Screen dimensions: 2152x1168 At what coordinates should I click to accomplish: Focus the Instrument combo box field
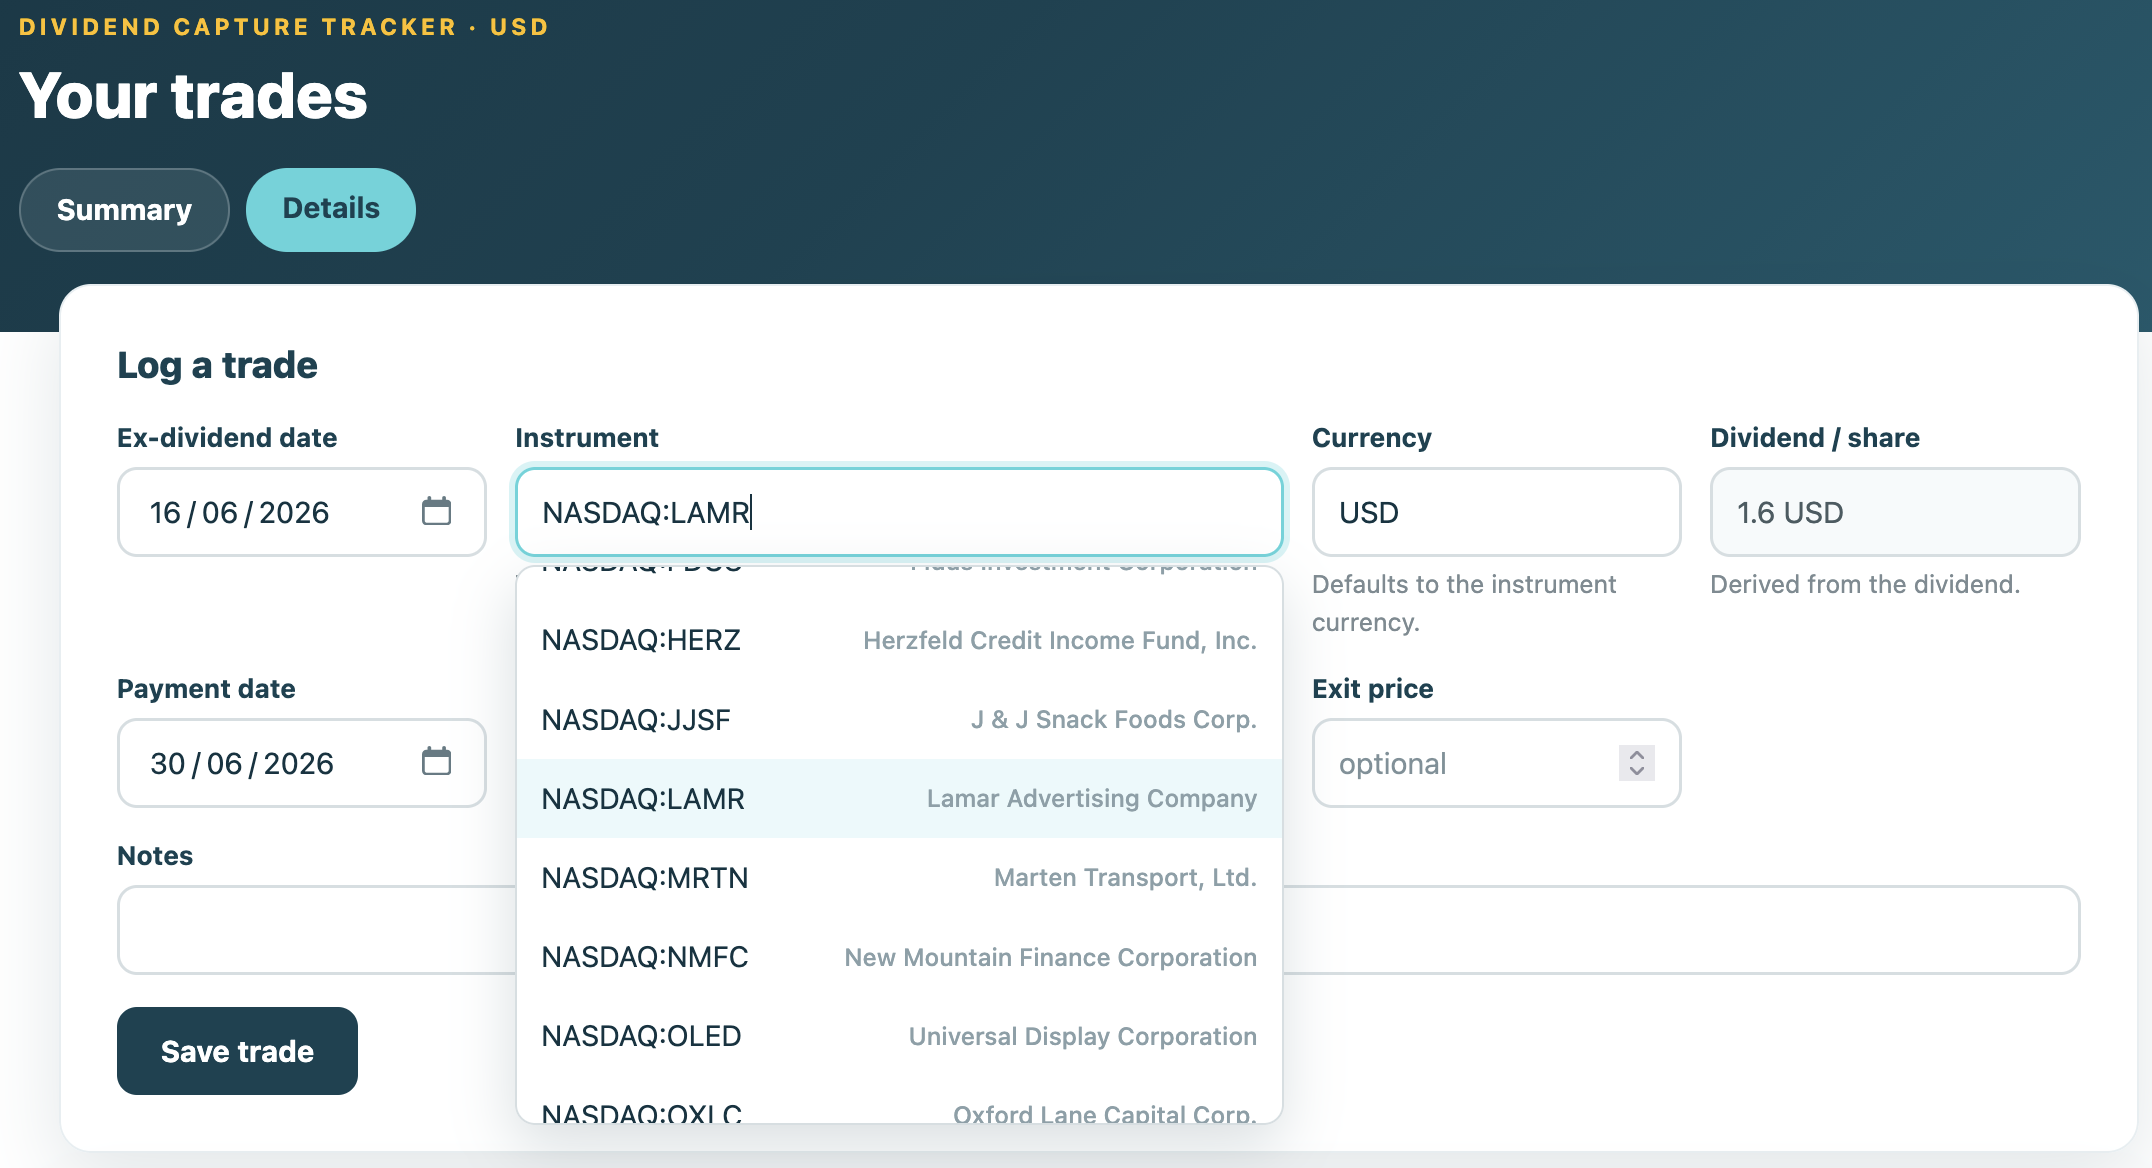(x=899, y=512)
